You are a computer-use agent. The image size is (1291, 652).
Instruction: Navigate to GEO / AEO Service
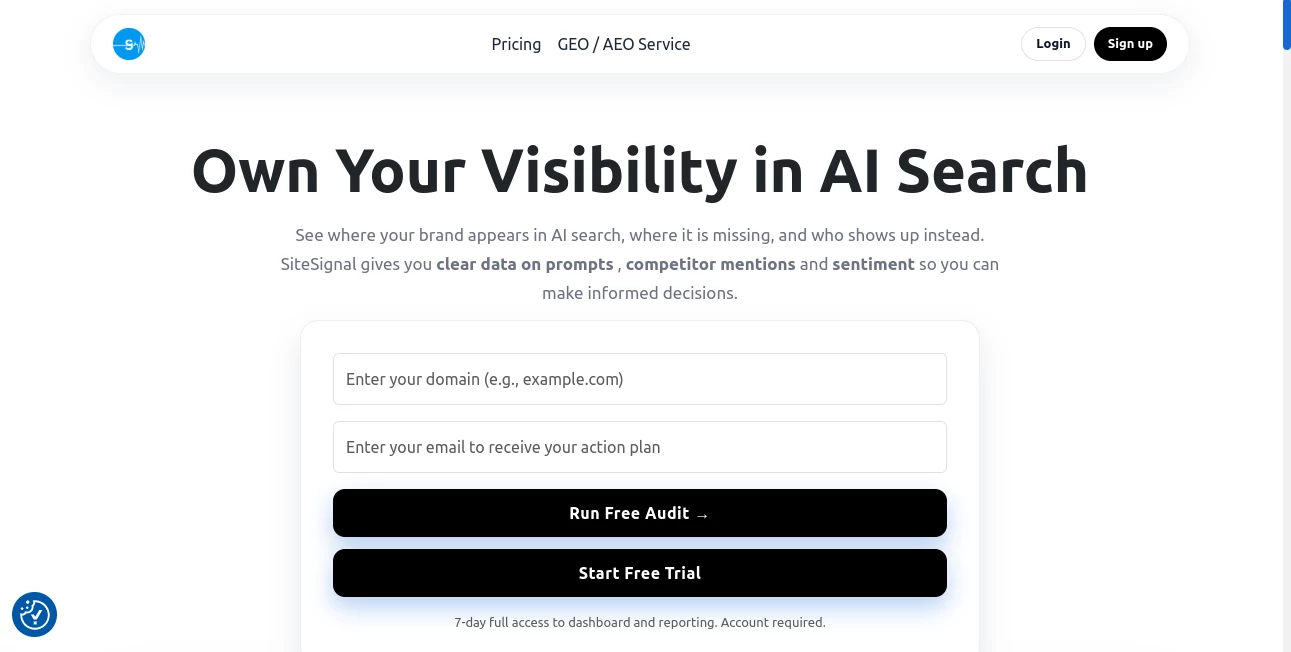(624, 44)
